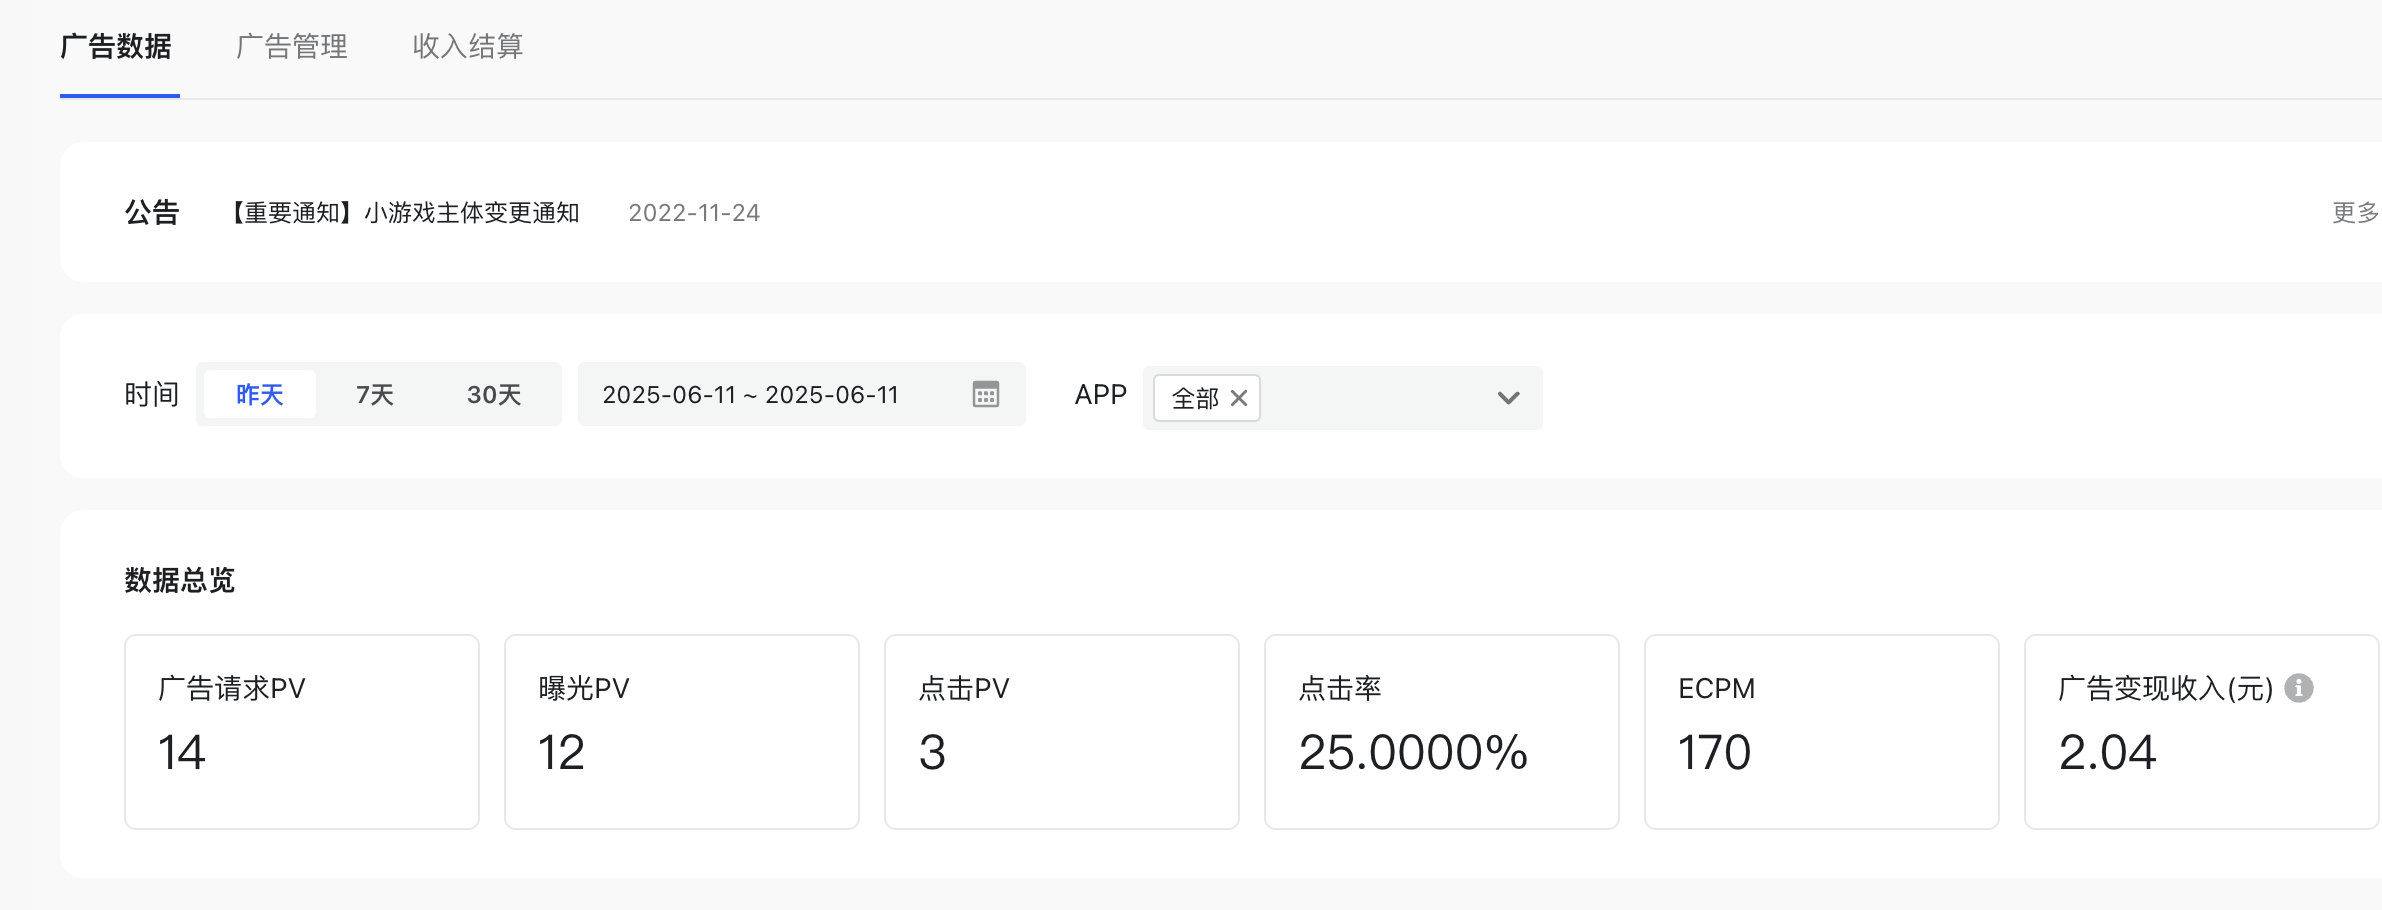Select the 广告请求PV metric card
This screenshot has height=910, width=2382.
pos(302,732)
